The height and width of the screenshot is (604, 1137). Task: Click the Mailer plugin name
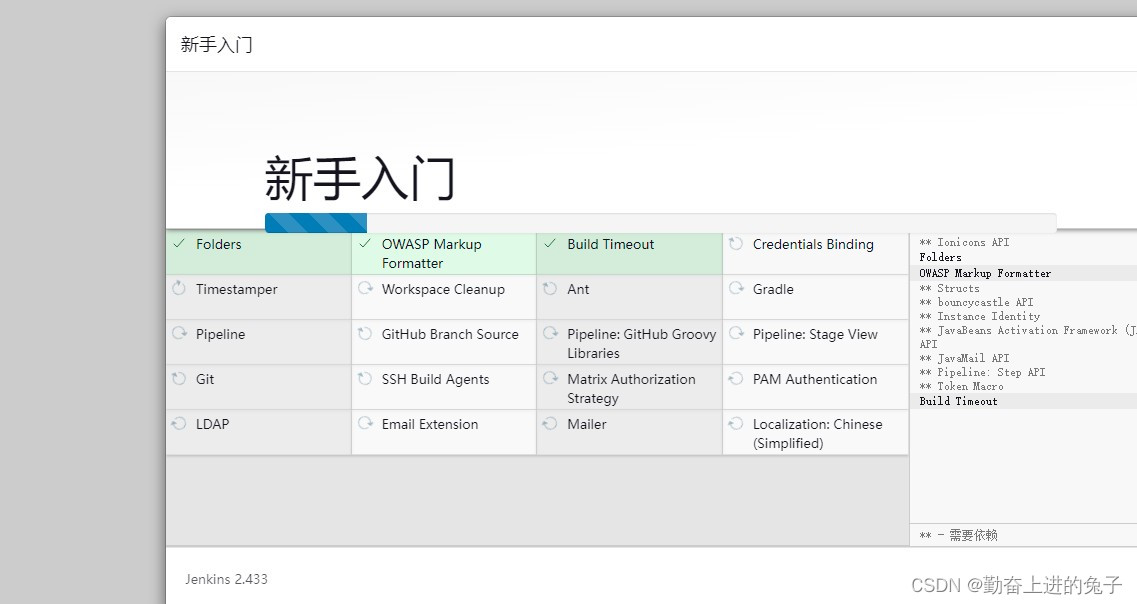tap(587, 424)
